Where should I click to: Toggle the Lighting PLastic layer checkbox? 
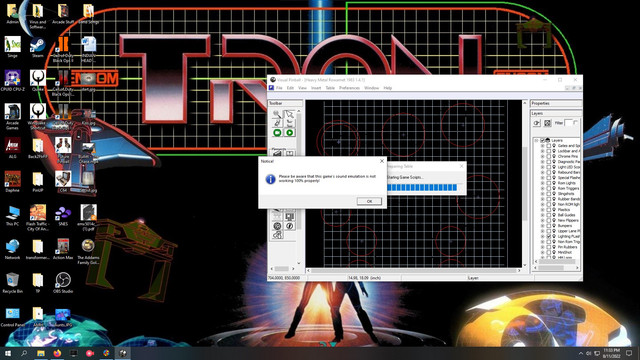[549, 236]
